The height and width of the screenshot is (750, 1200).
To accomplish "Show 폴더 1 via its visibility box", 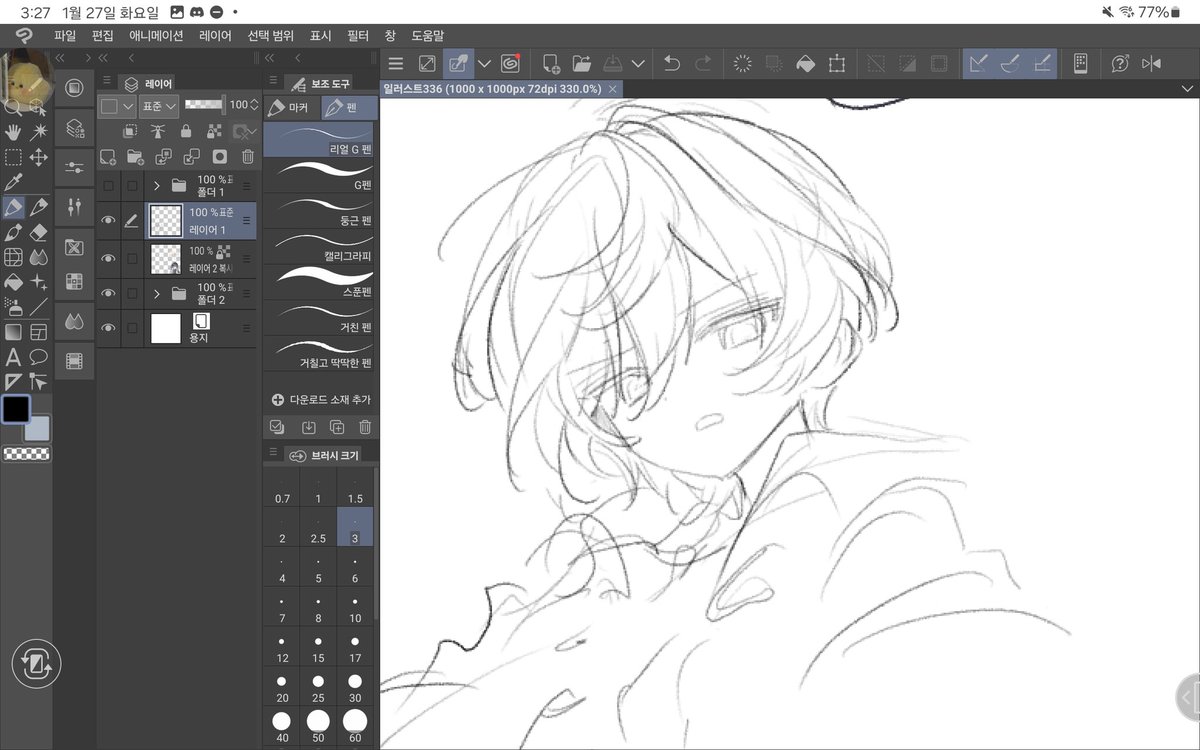I will [x=109, y=185].
